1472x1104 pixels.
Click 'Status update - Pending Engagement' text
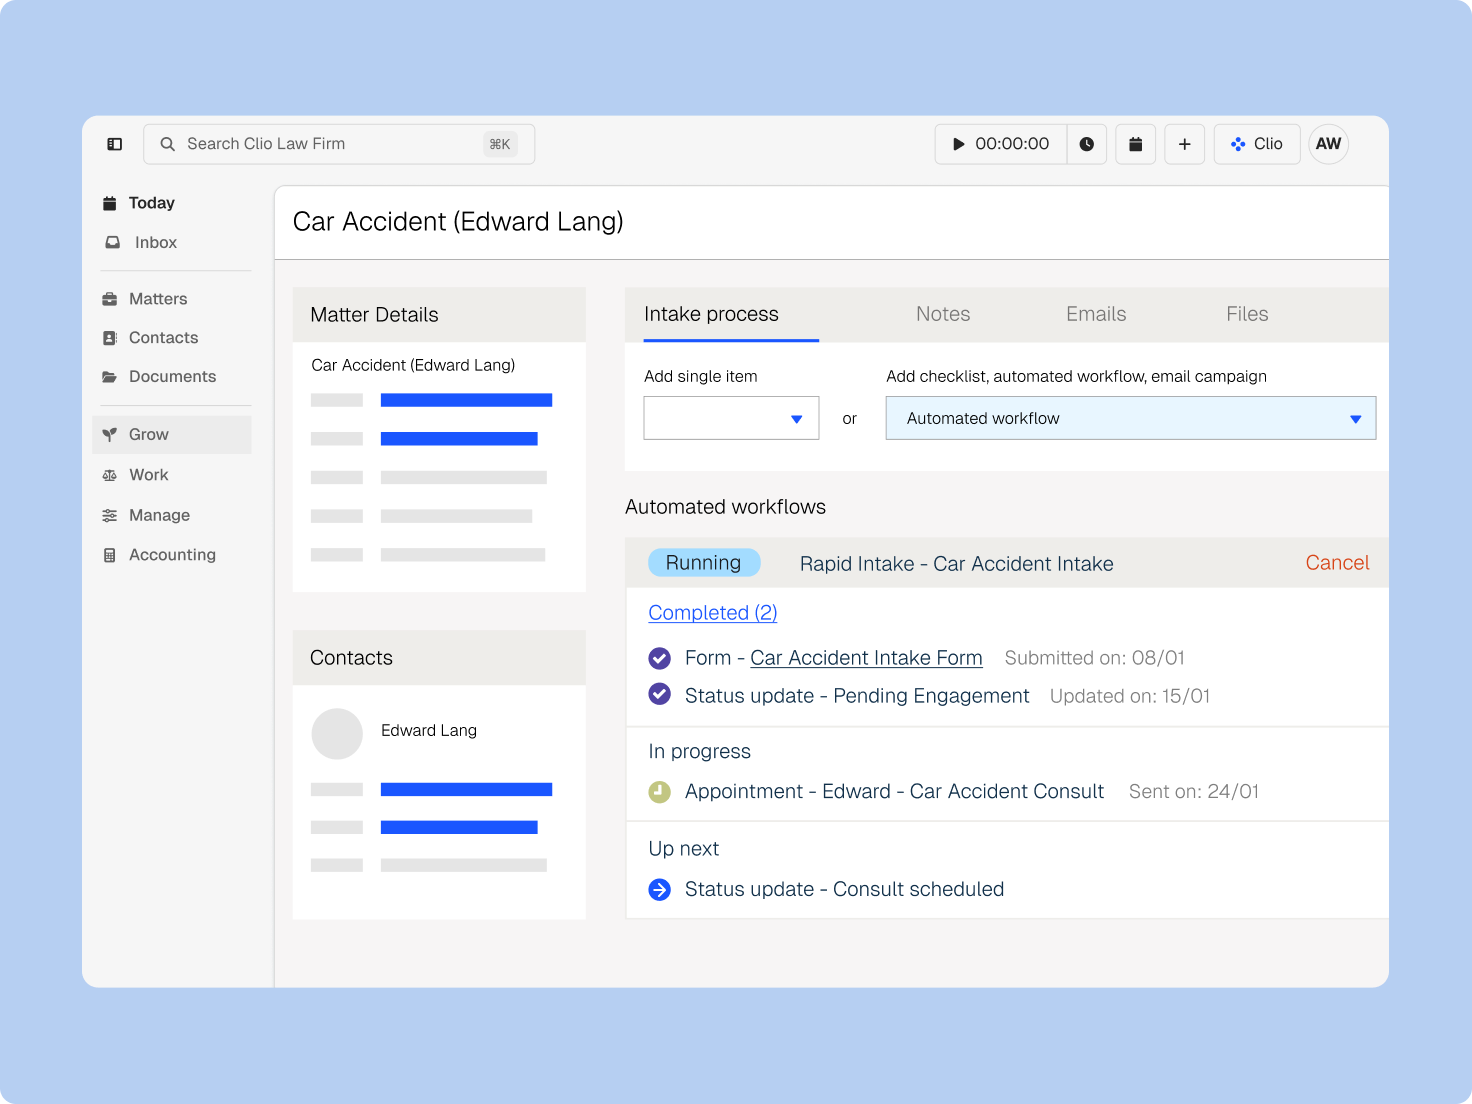pos(857,696)
